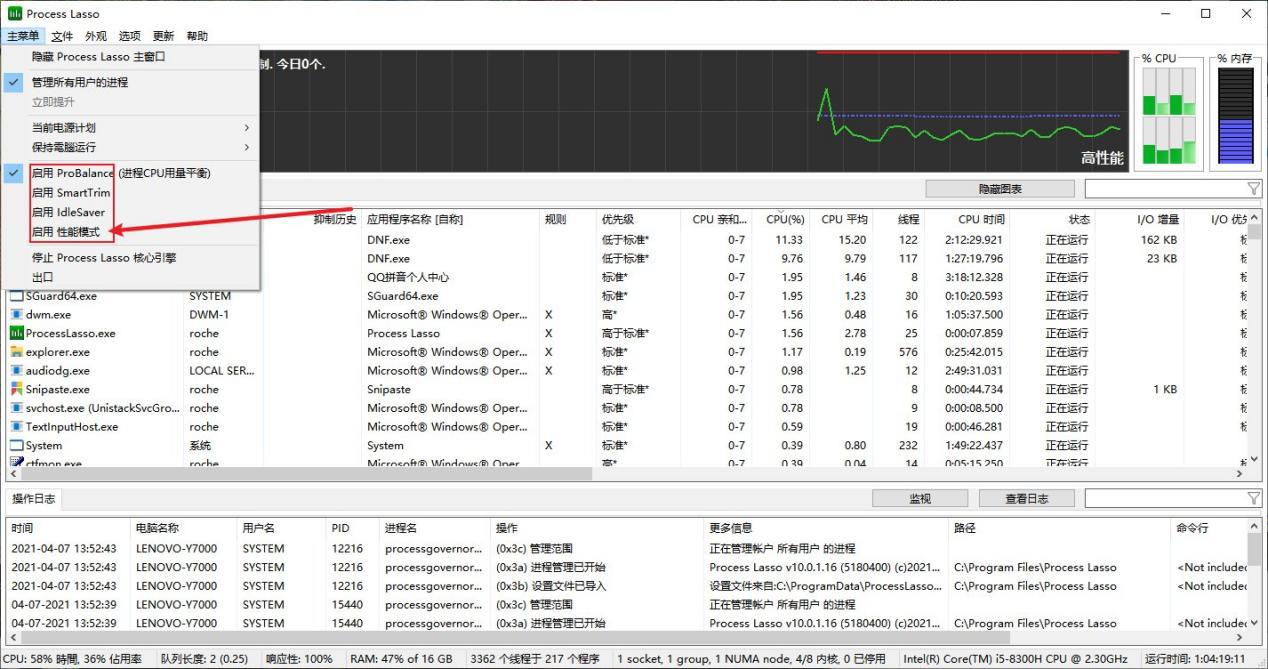Click the 监视 button
Image resolution: width=1268 pixels, height=669 pixels.
click(x=920, y=498)
